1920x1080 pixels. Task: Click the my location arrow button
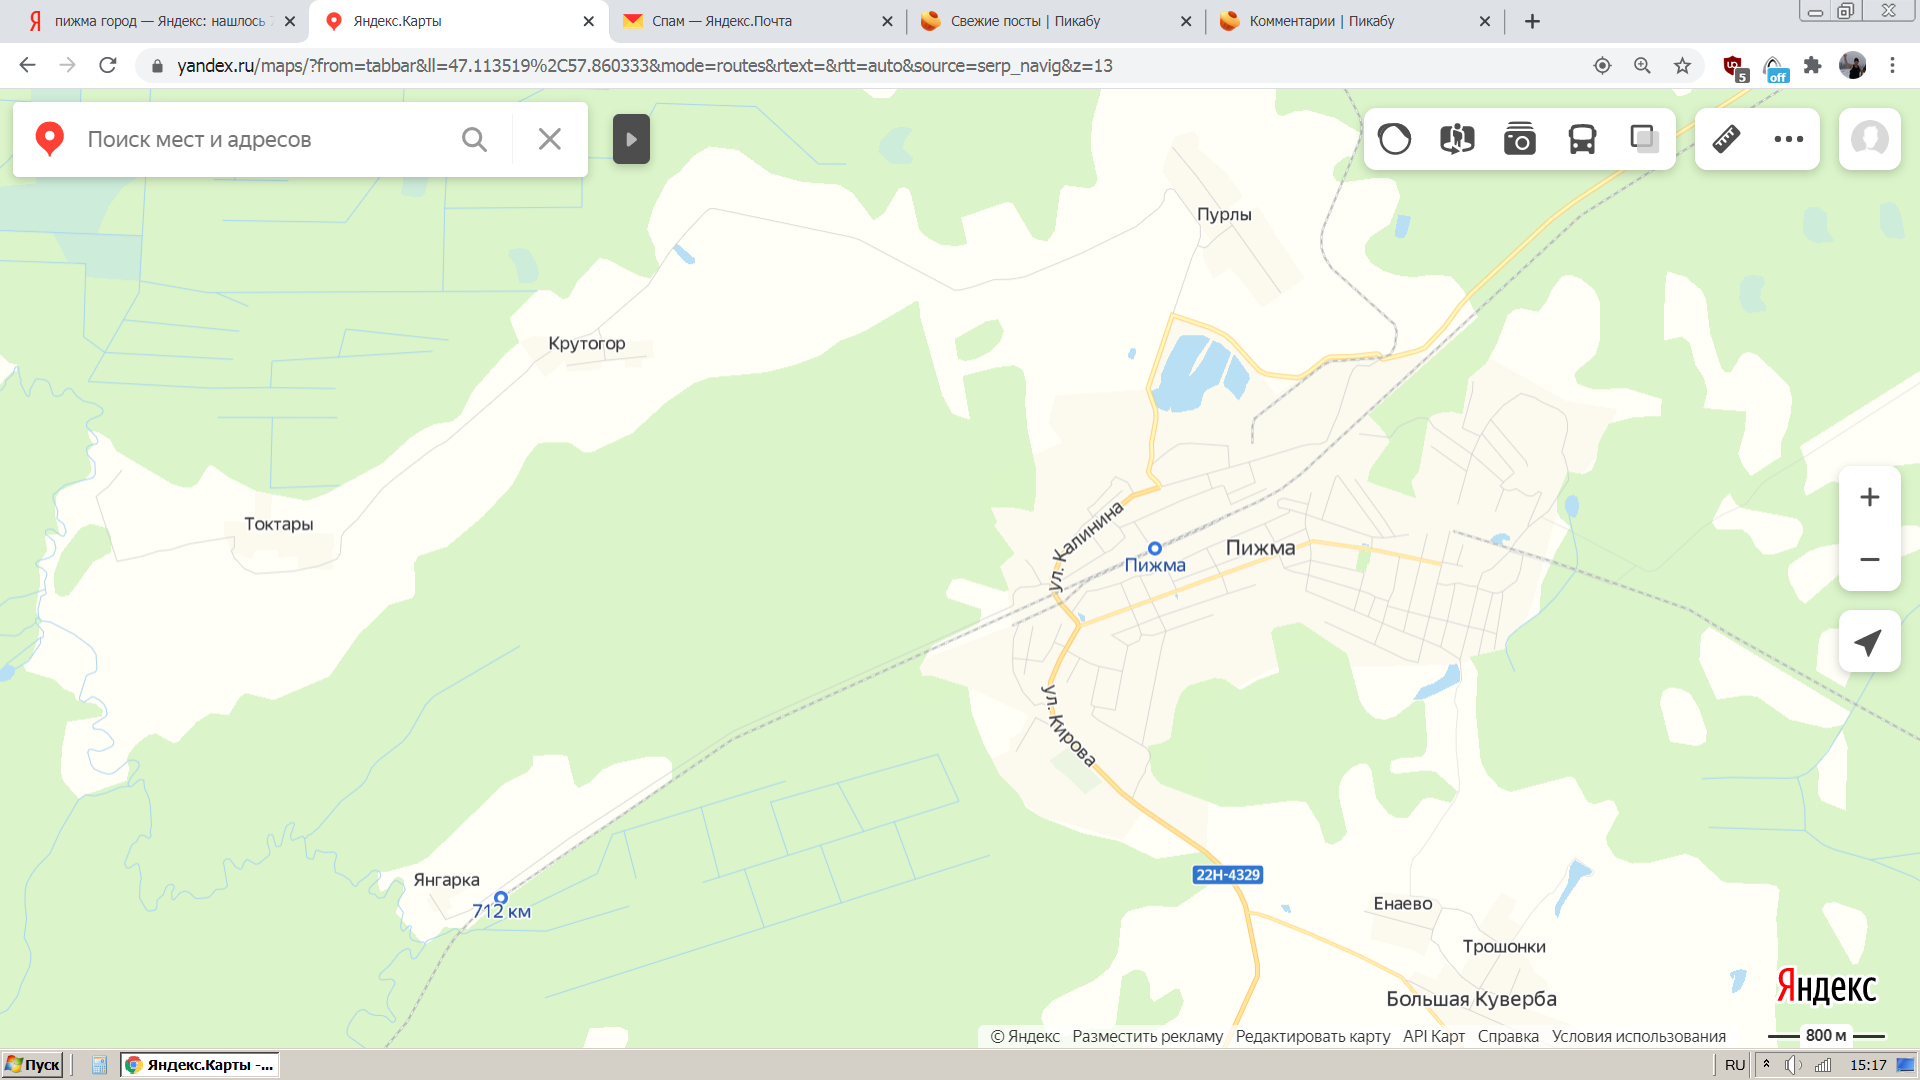[x=1869, y=642]
